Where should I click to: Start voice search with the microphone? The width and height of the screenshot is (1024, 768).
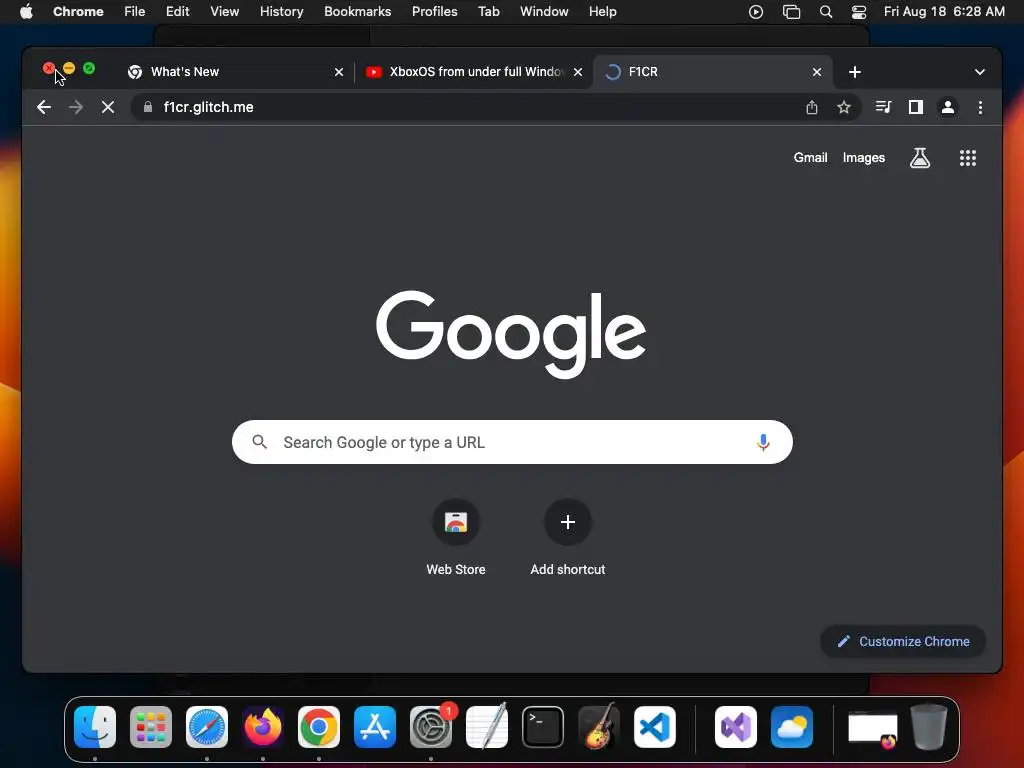(763, 442)
